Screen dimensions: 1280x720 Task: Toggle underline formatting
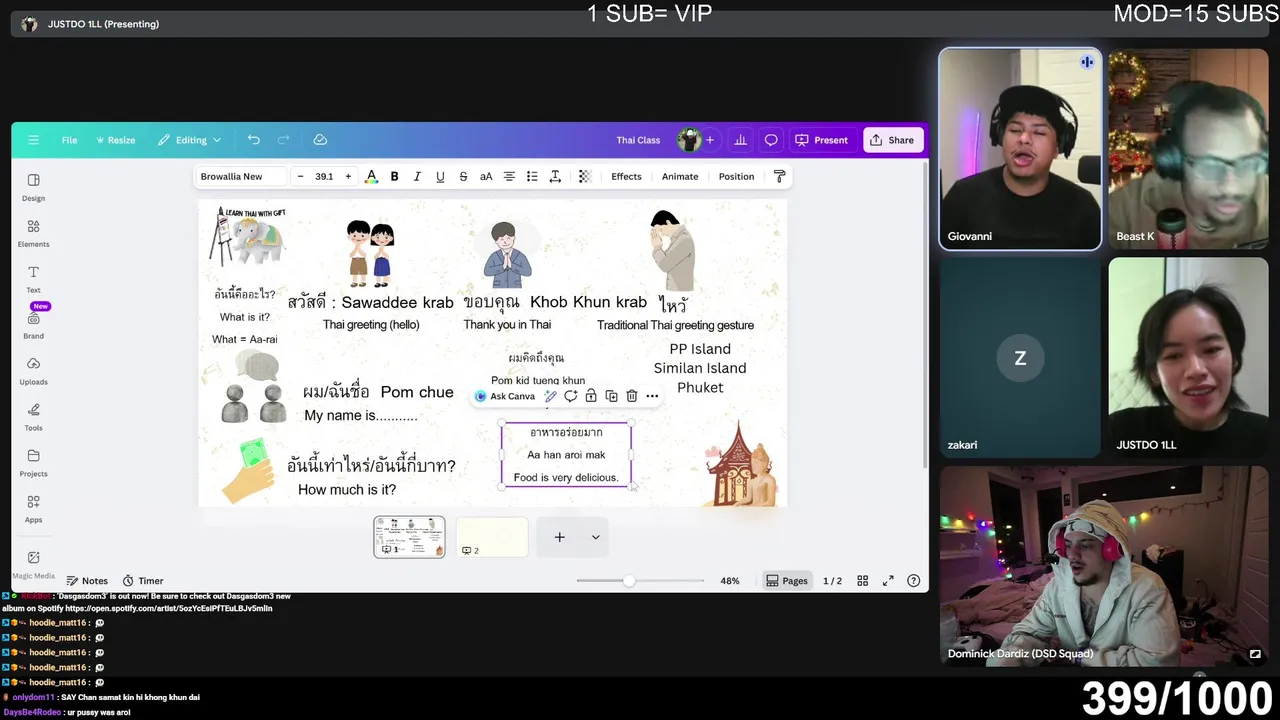440,176
